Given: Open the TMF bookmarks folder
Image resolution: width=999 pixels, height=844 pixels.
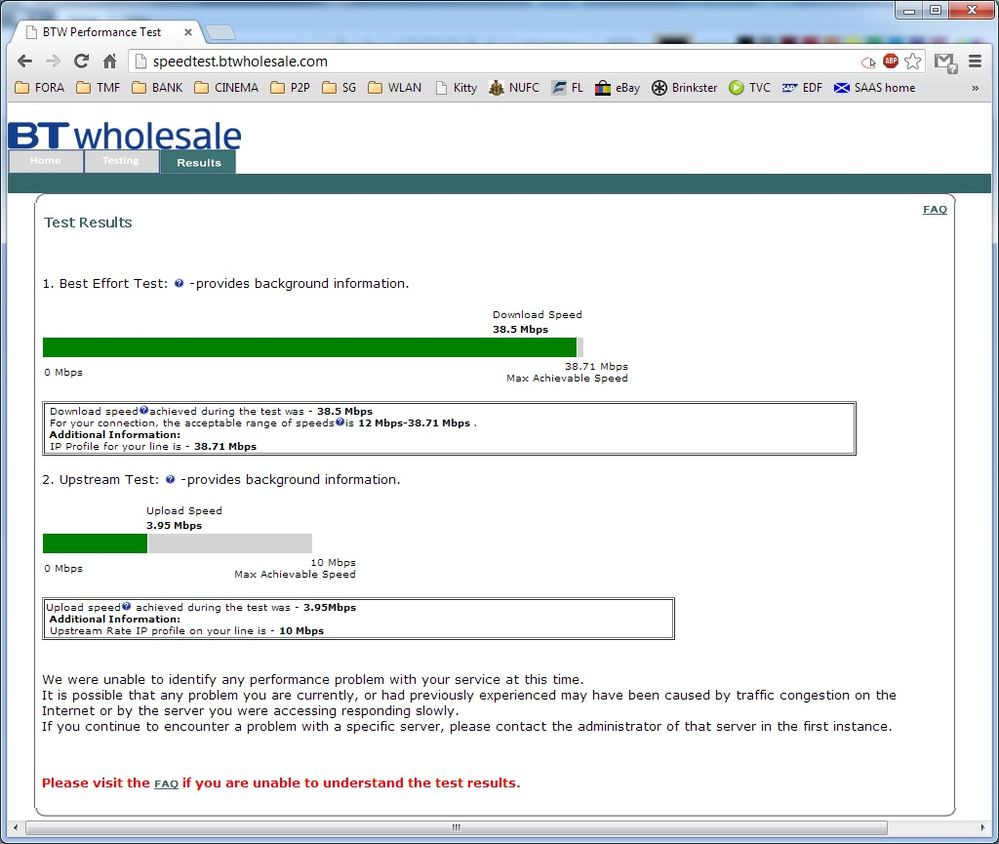Looking at the screenshot, I should [97, 88].
